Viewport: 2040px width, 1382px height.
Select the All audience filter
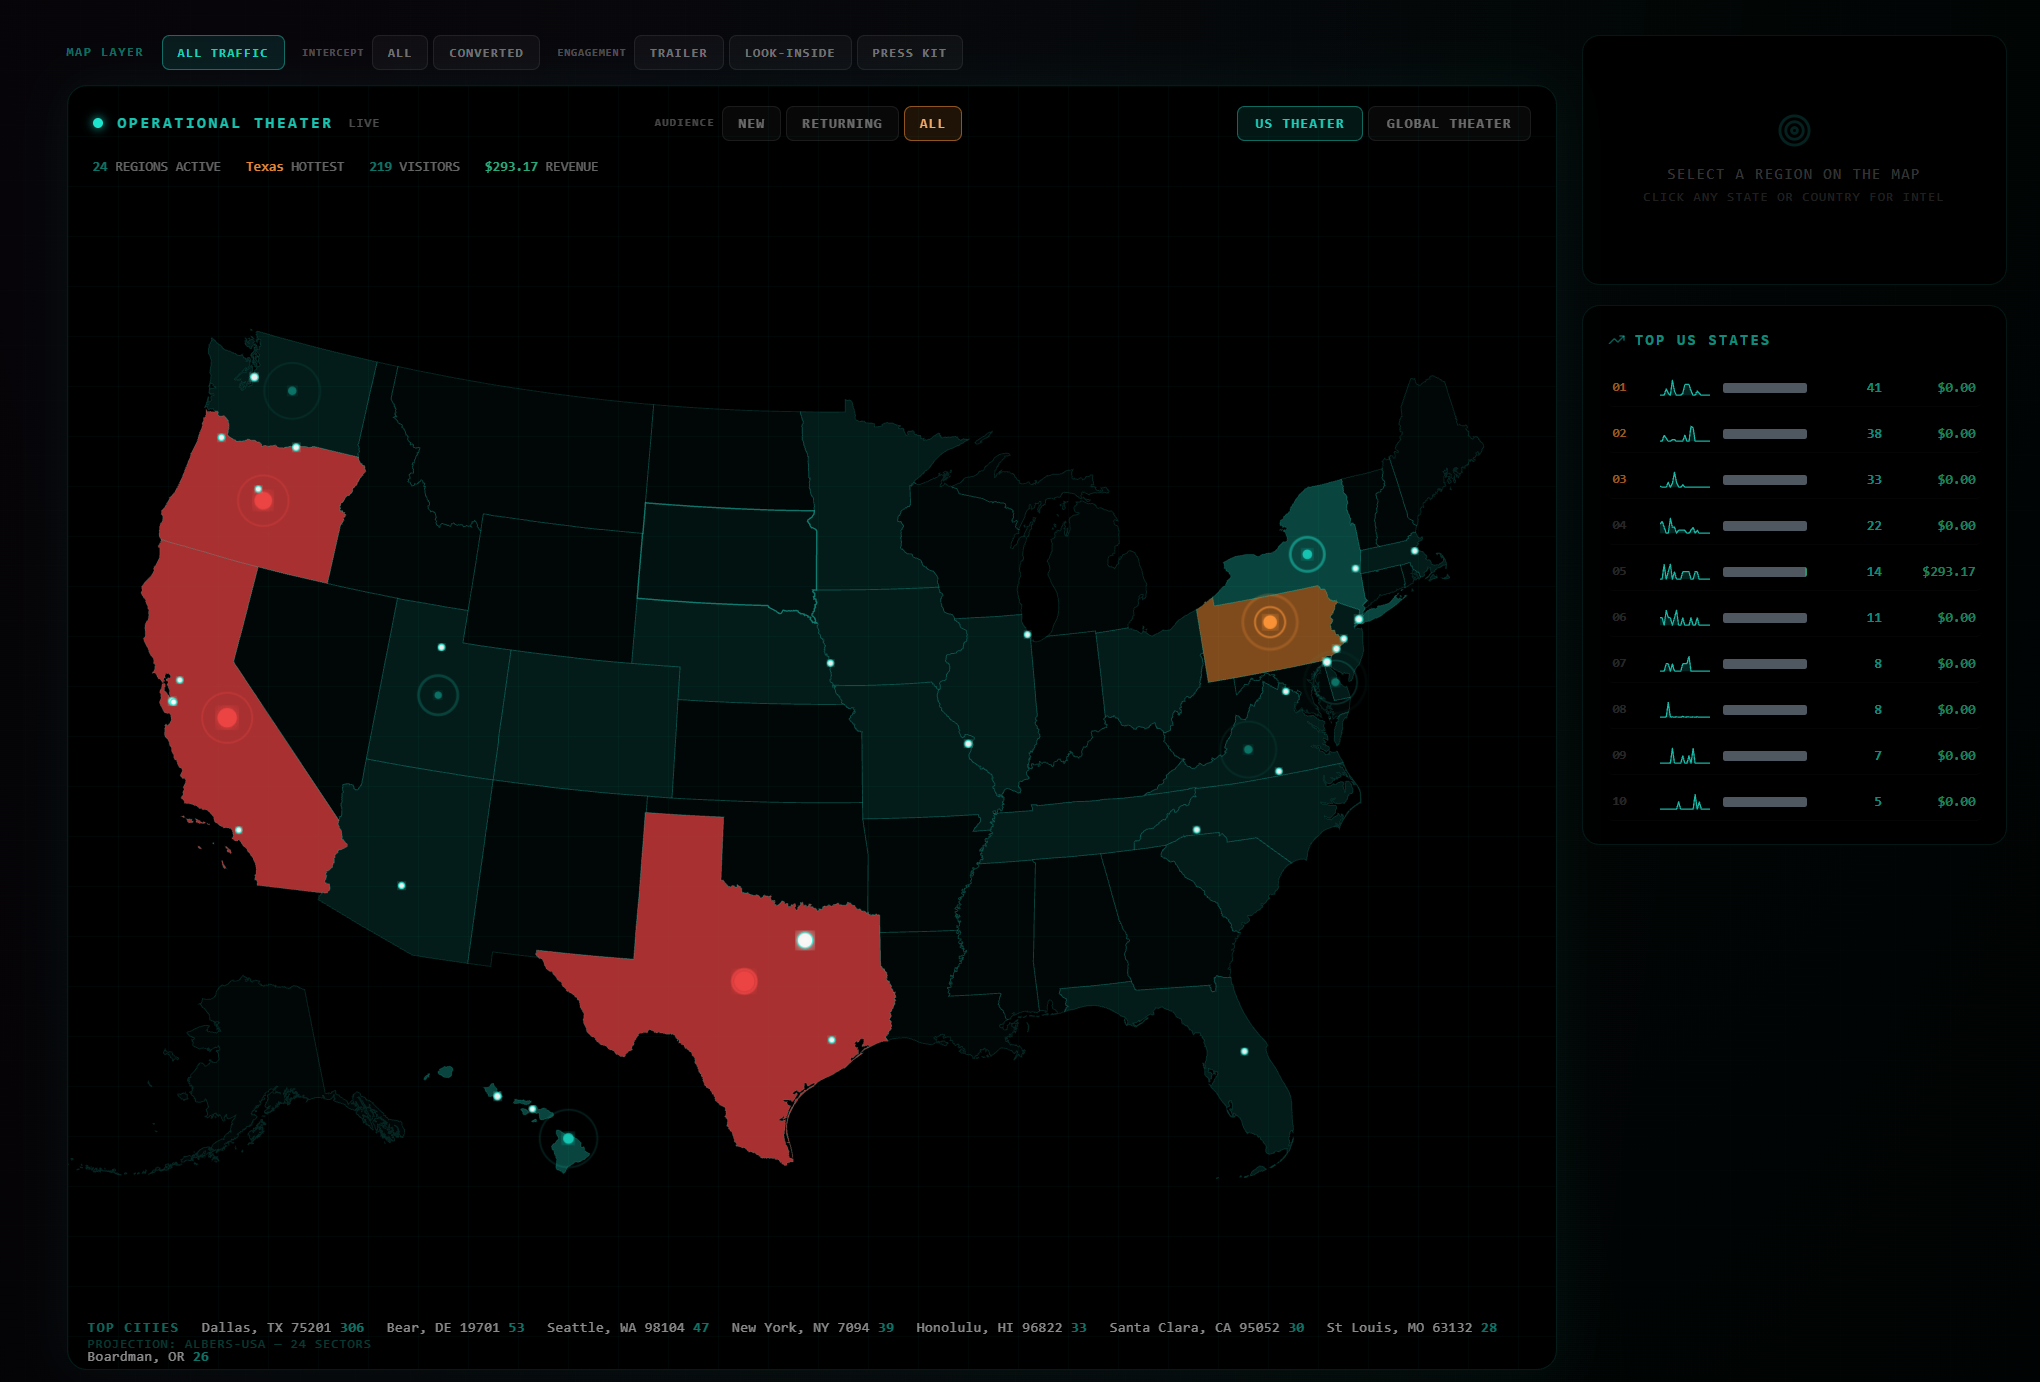click(932, 124)
